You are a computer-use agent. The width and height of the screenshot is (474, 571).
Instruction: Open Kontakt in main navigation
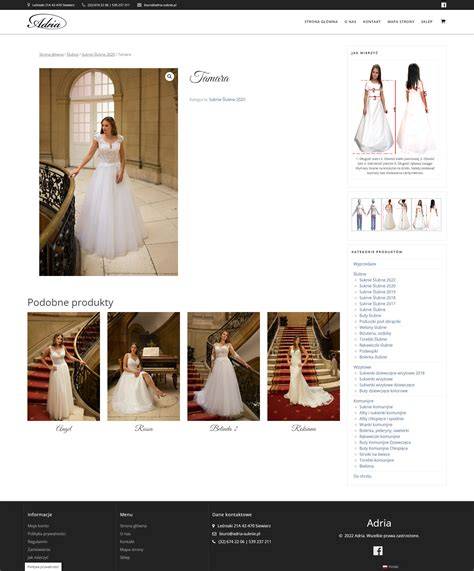[372, 22]
